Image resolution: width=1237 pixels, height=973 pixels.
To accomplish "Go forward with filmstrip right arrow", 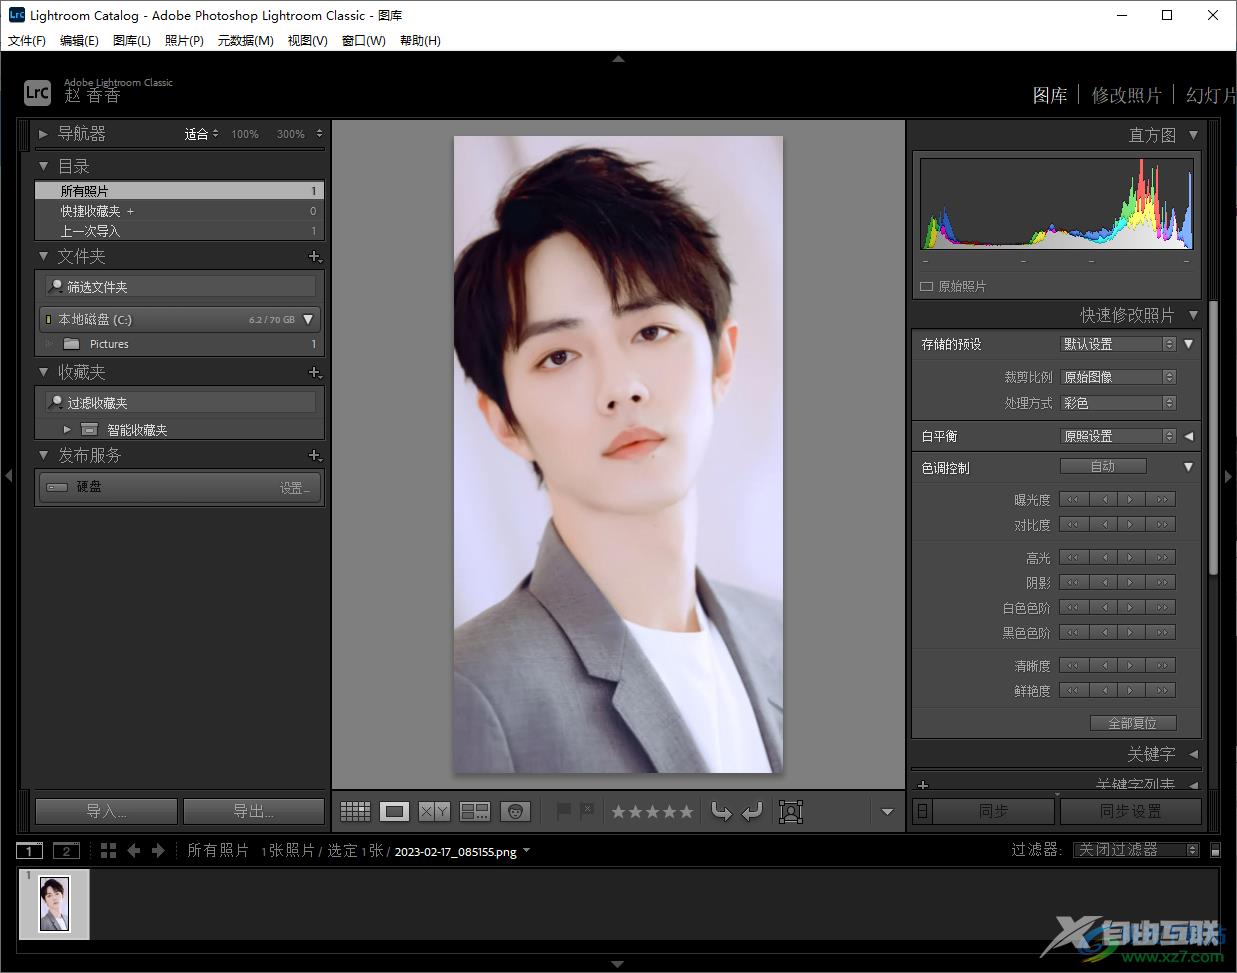I will tap(158, 851).
